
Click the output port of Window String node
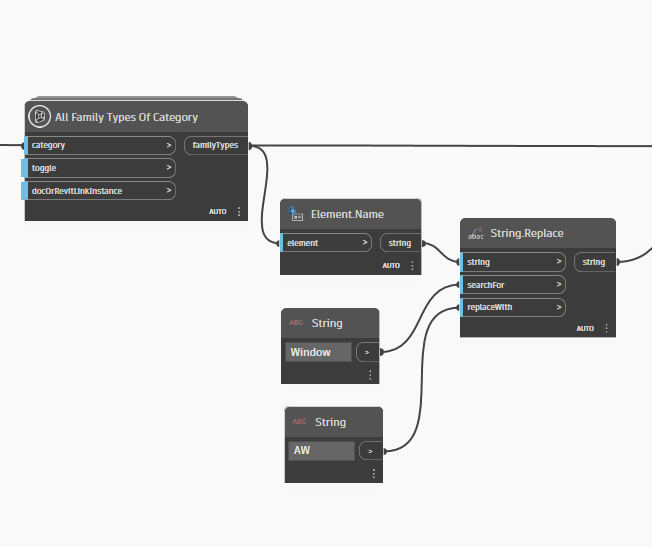pos(368,352)
